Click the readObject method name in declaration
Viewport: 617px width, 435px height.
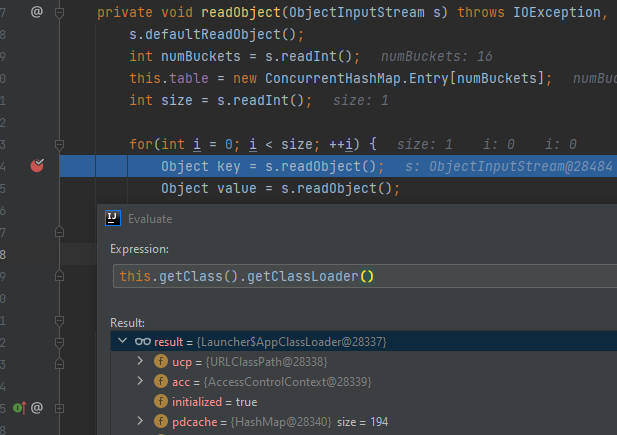[x=241, y=13]
